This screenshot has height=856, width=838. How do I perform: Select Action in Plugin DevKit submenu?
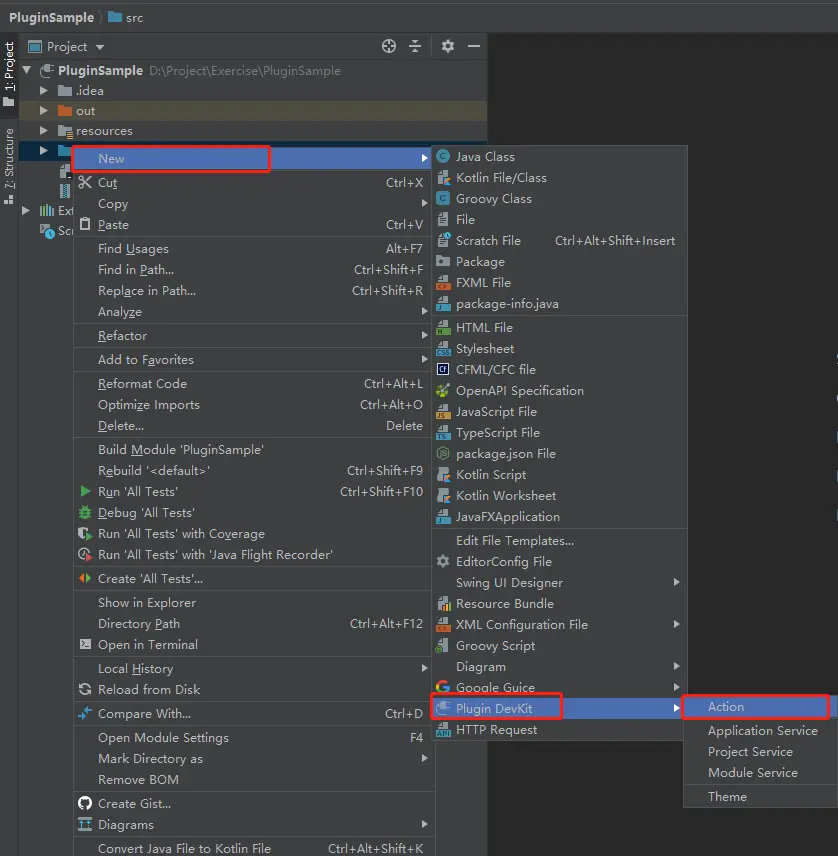tap(760, 707)
